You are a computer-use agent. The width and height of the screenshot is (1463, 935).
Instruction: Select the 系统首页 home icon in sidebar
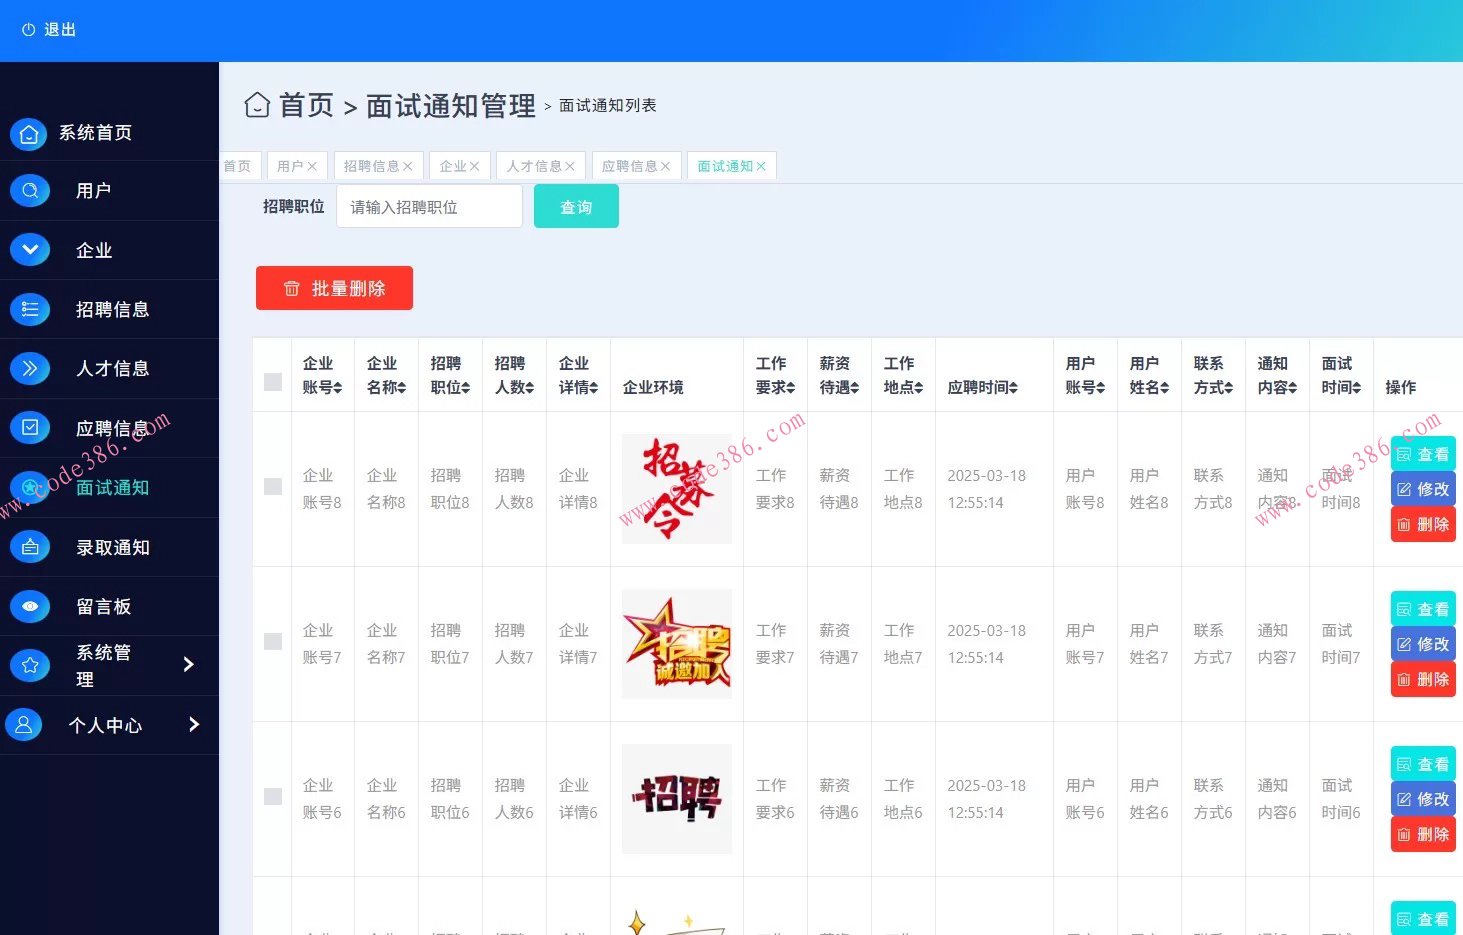(29, 133)
